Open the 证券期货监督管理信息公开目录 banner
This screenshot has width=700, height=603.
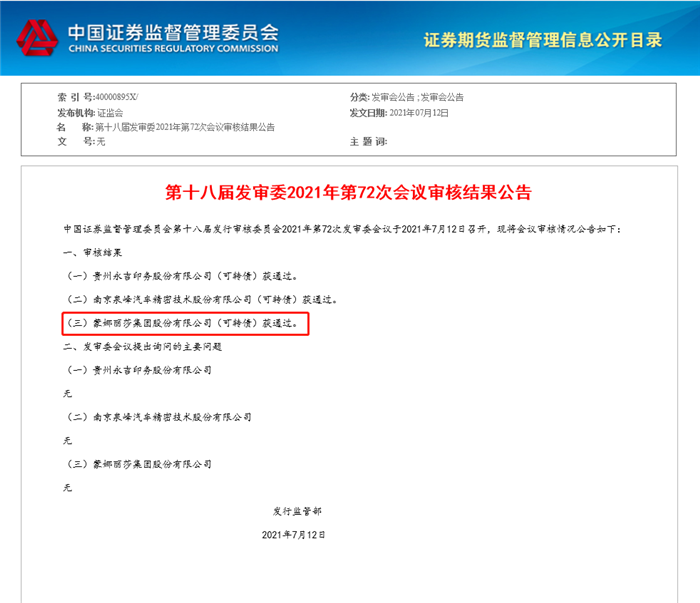pyautogui.click(x=542, y=40)
